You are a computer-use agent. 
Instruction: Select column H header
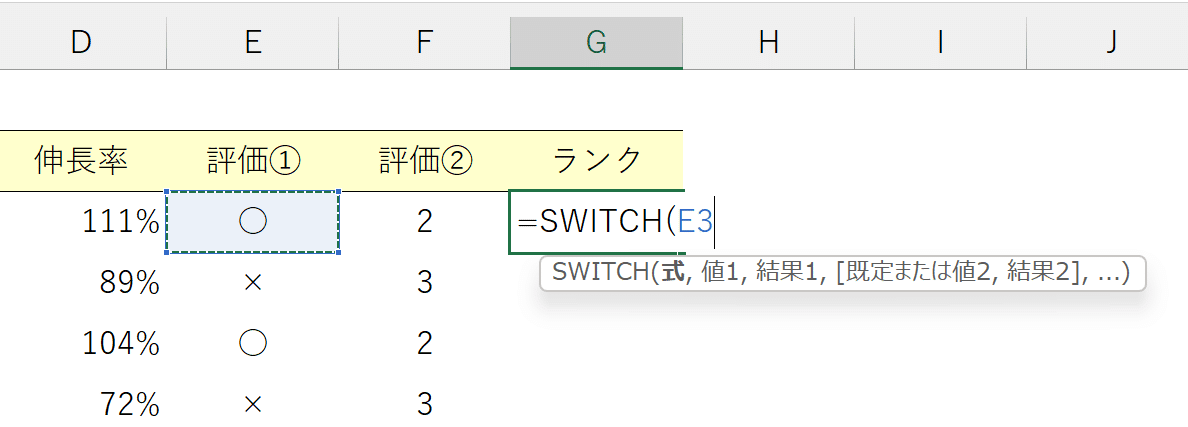point(768,43)
